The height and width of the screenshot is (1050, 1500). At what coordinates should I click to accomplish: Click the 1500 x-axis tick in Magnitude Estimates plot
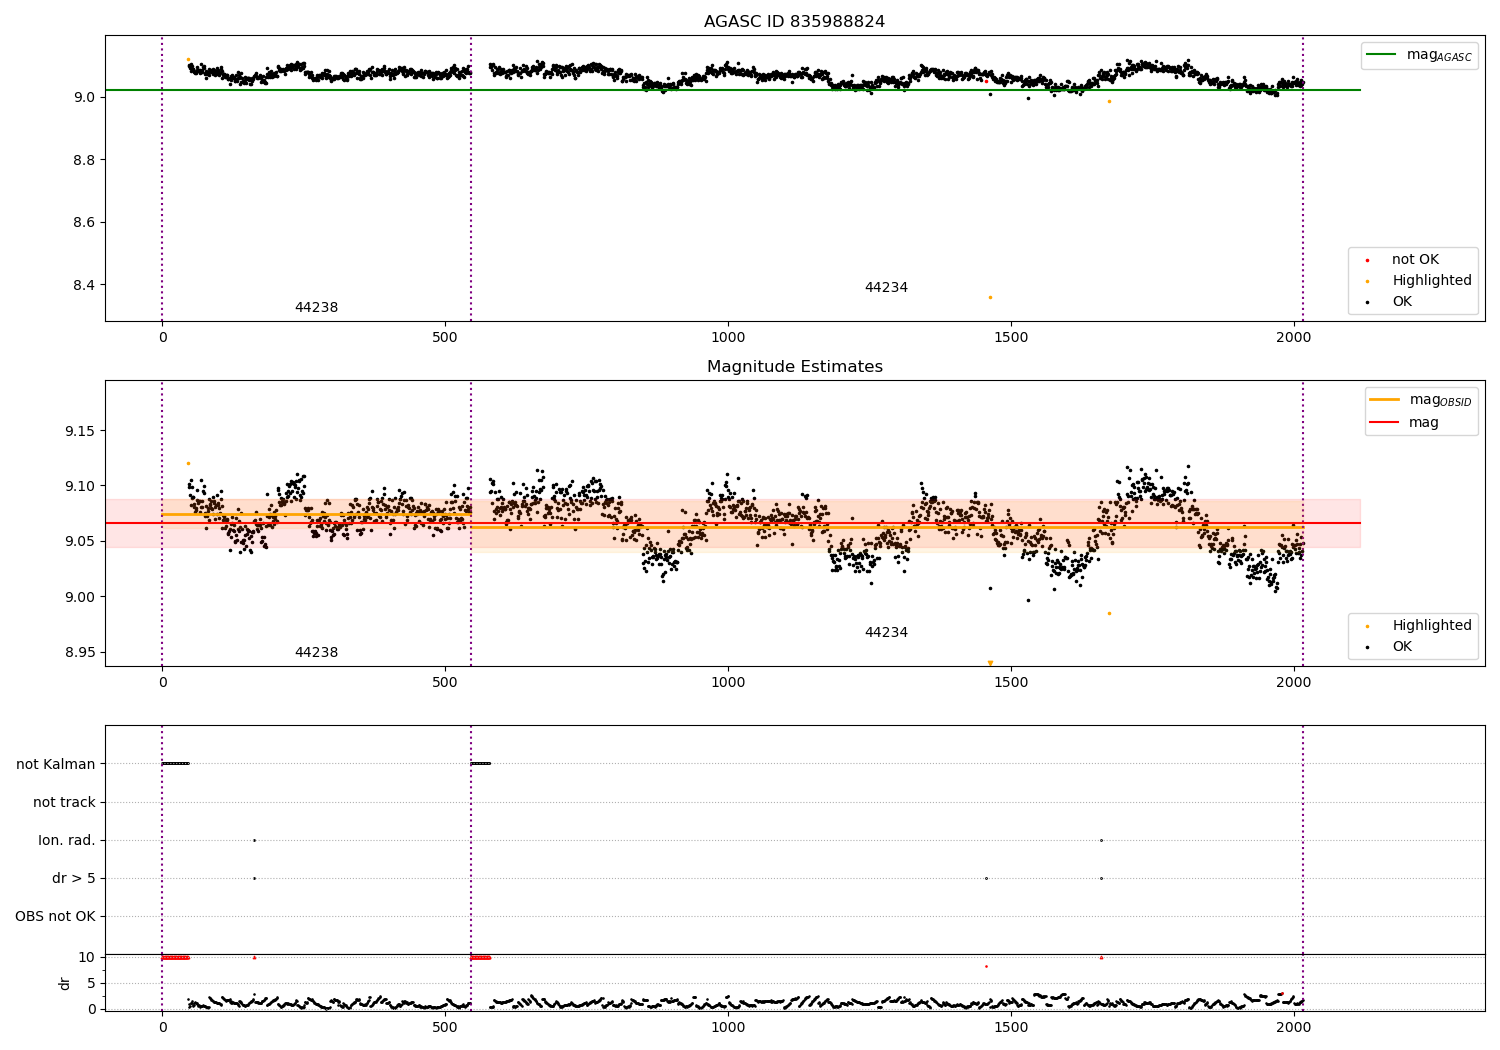pyautogui.click(x=1011, y=682)
